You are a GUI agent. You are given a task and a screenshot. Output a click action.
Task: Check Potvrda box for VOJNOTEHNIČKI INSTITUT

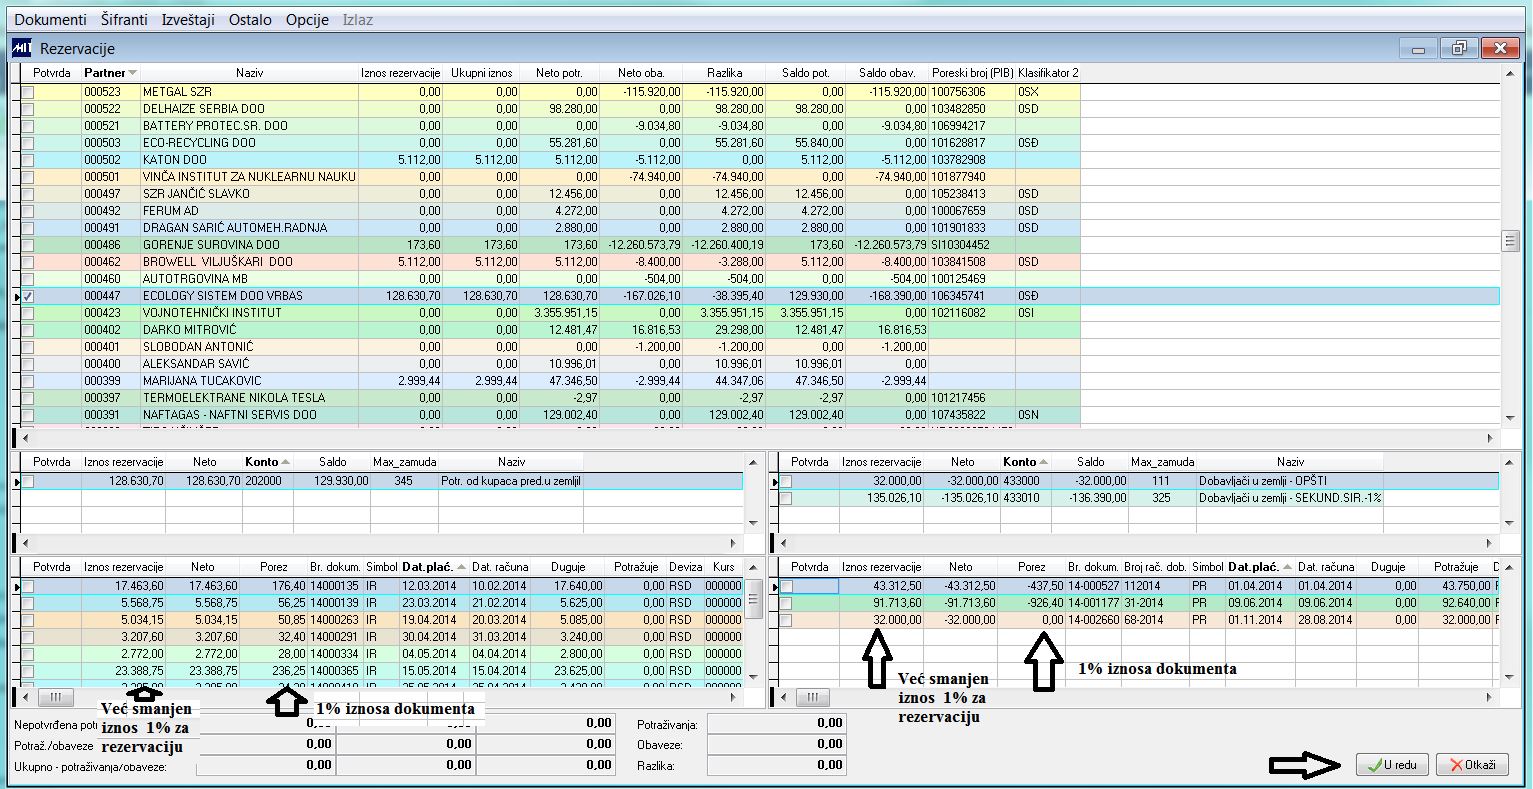(28, 313)
